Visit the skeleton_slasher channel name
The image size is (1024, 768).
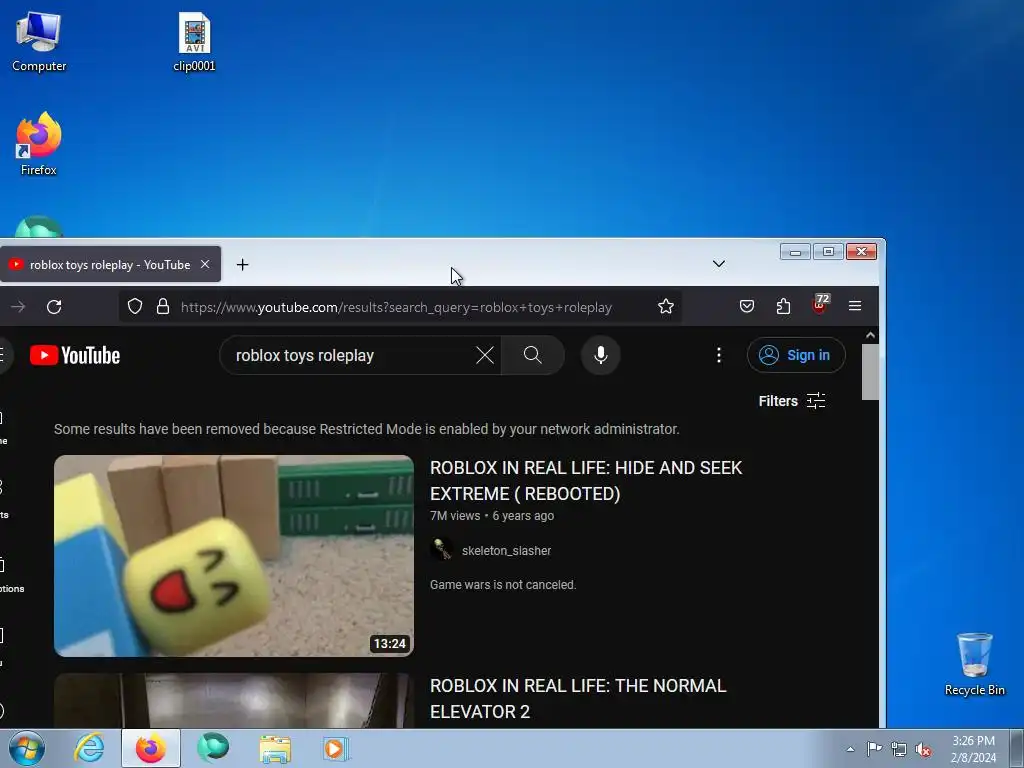click(506, 551)
